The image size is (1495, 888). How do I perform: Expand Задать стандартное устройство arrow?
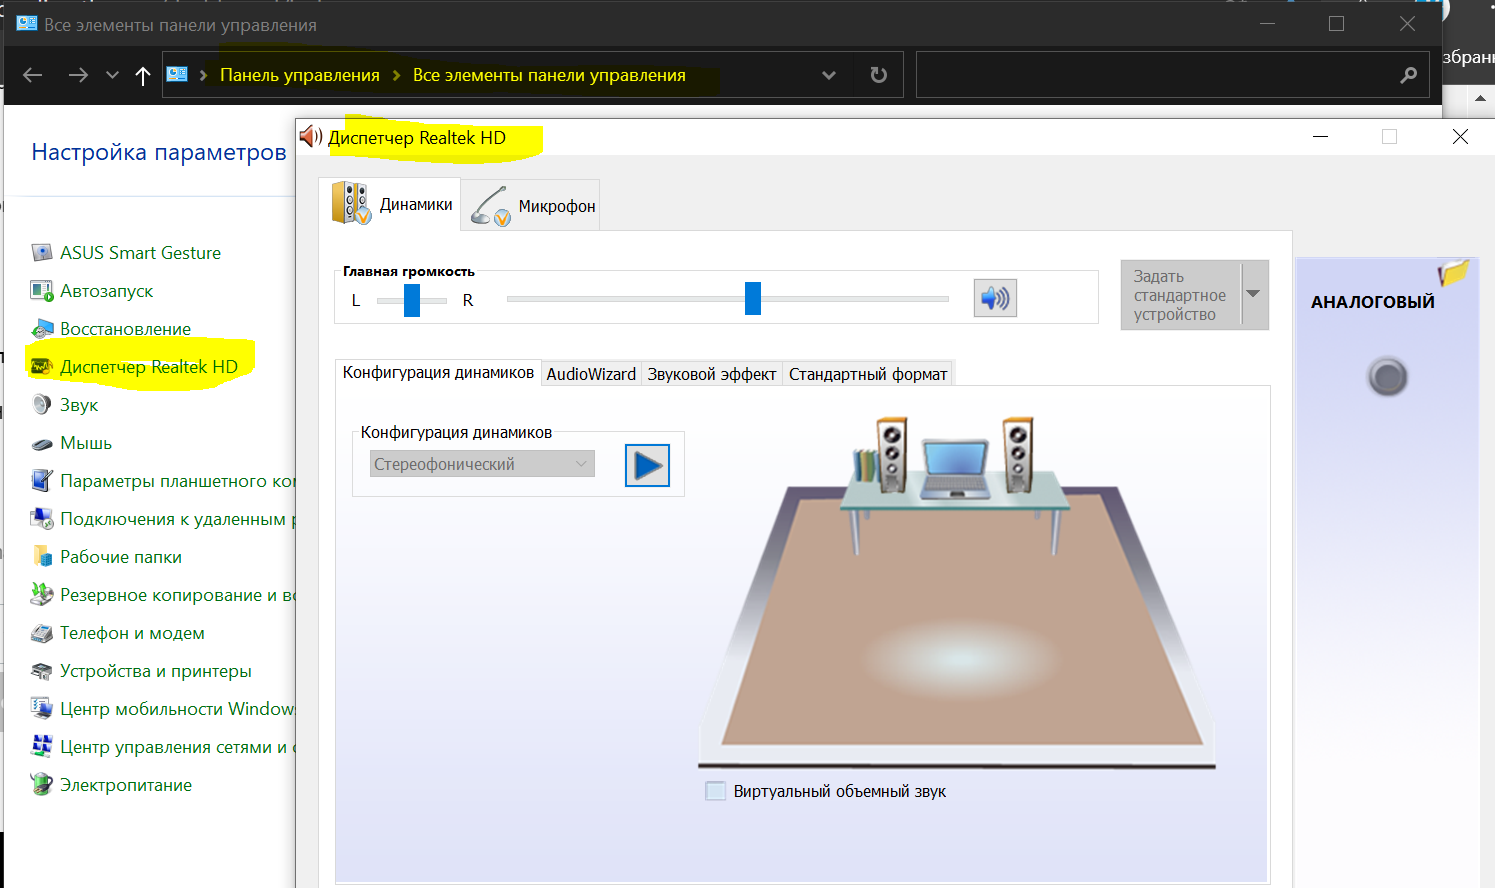pyautogui.click(x=1254, y=294)
